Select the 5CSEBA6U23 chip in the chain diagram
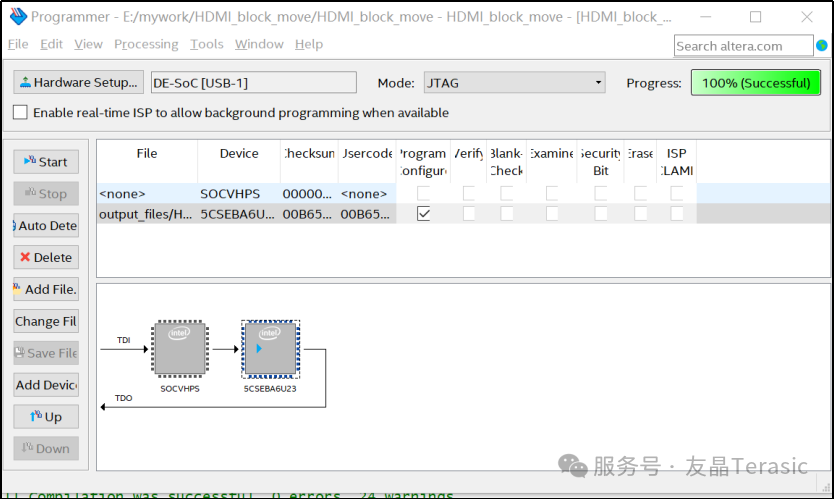 click(270, 349)
